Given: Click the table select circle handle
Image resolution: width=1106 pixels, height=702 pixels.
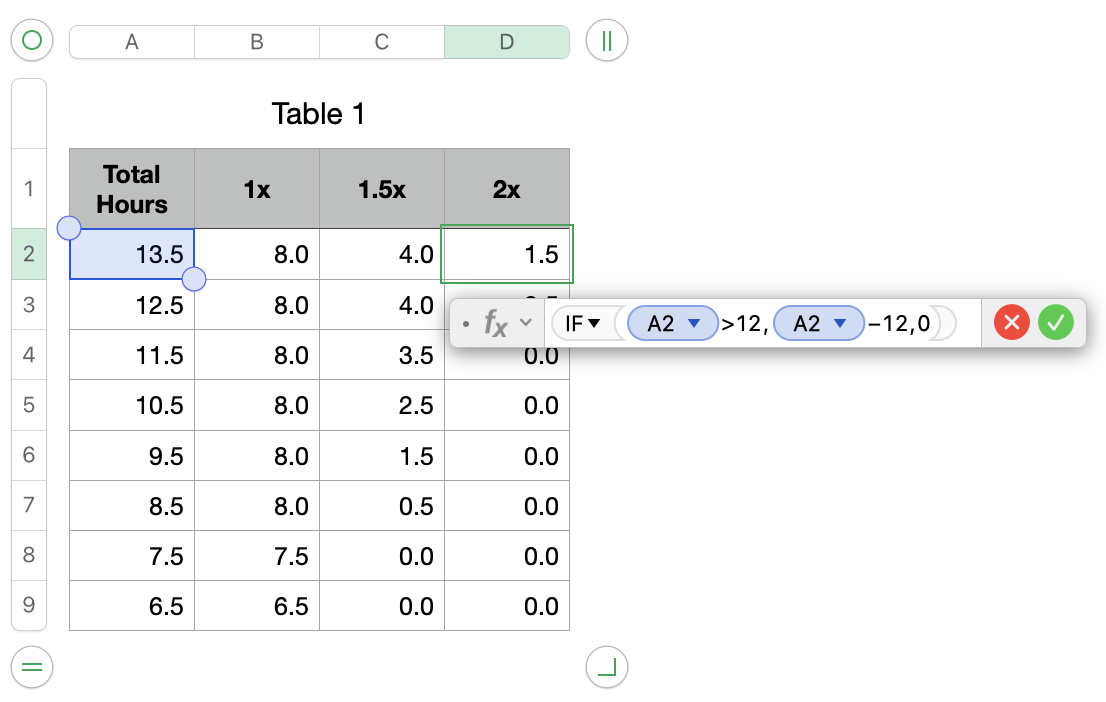Looking at the screenshot, I should pos(32,41).
